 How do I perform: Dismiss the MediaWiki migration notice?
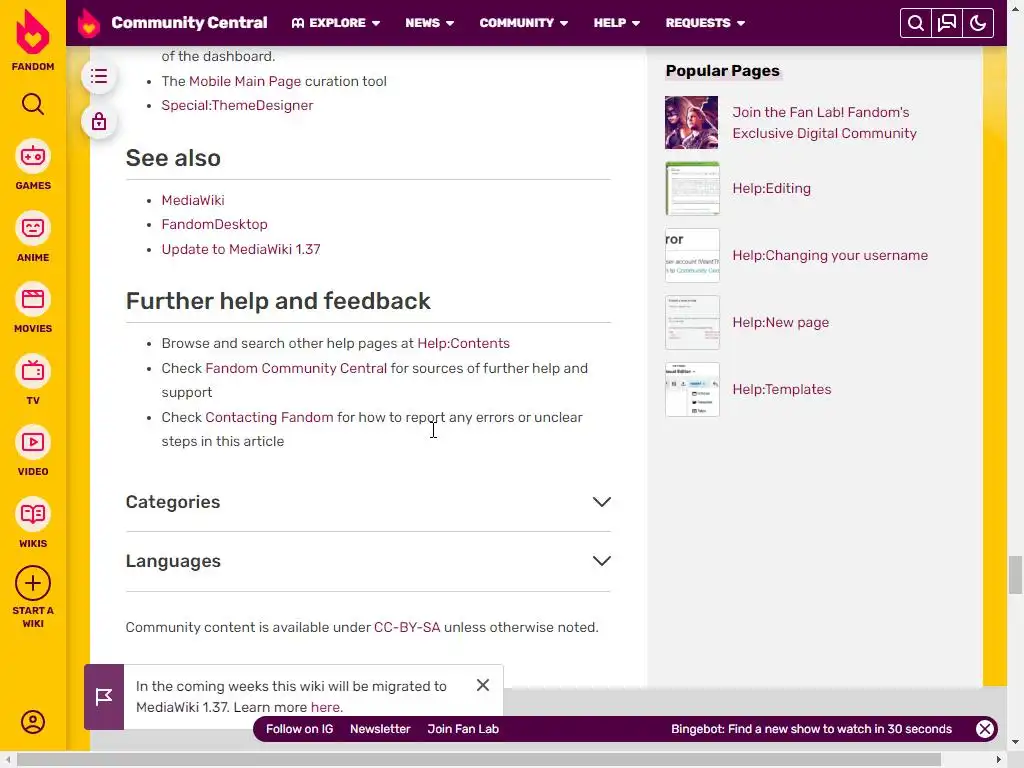483,685
